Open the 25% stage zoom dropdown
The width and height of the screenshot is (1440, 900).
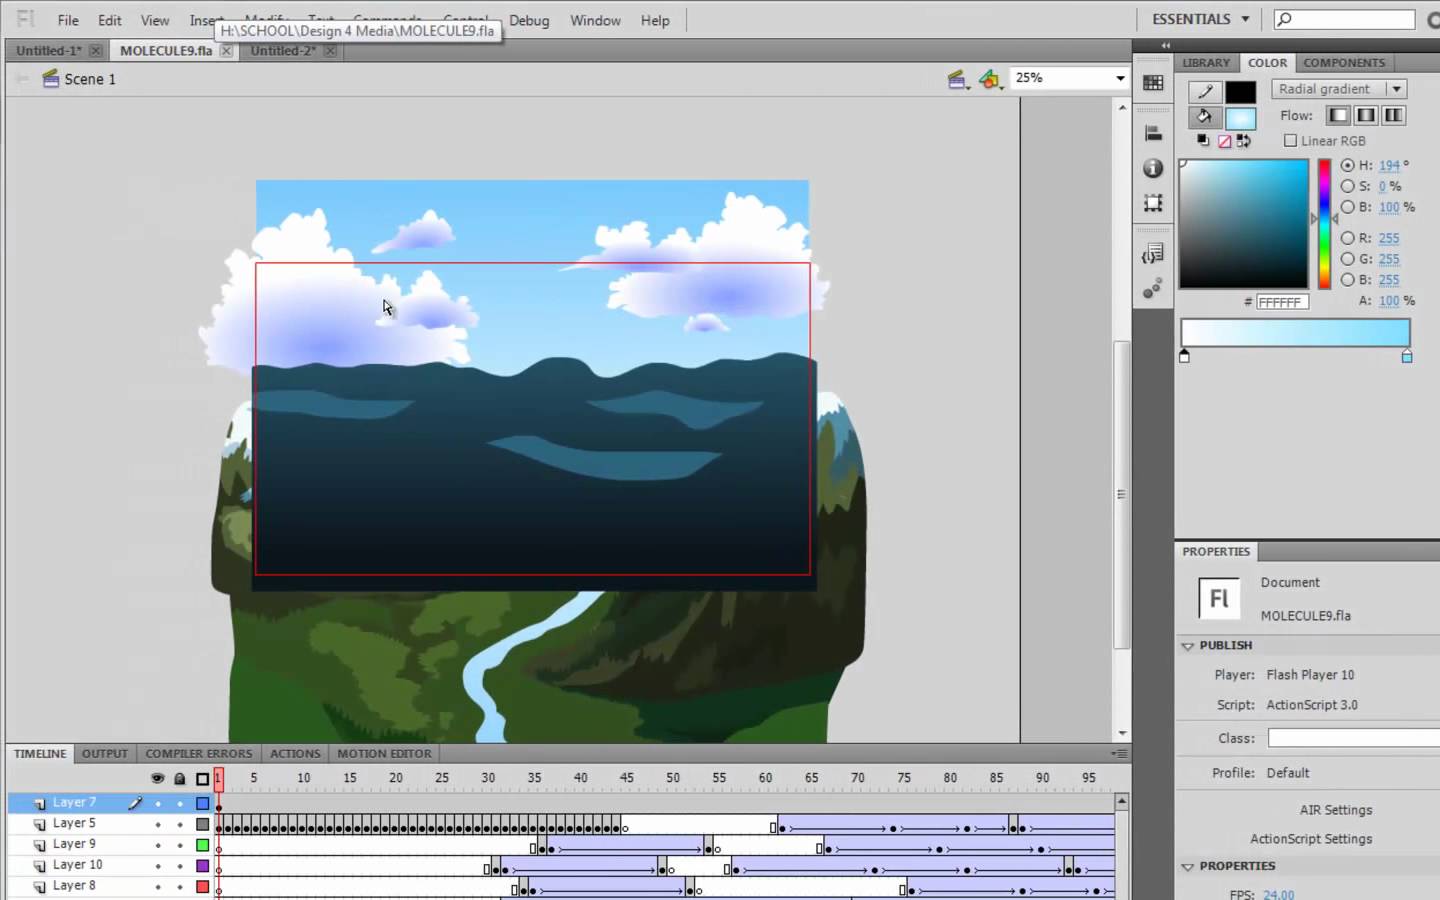(x=1120, y=78)
